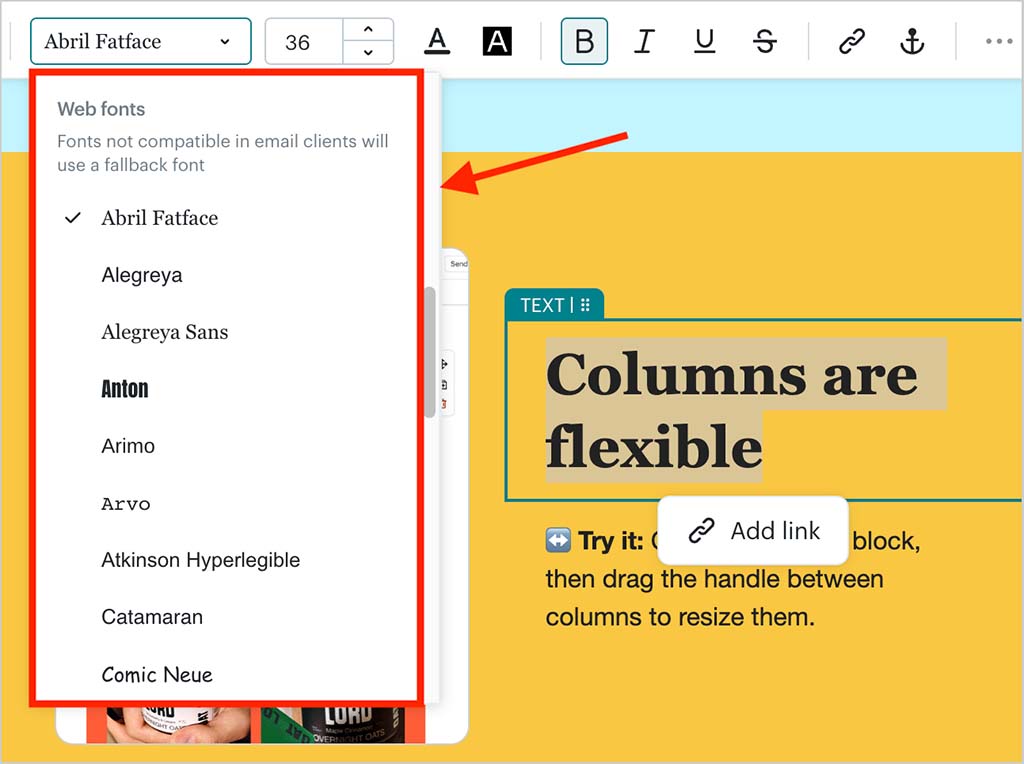Choose Atkinson Hyperlegible font
Screen dimensions: 1024x764
[x=225, y=560]
